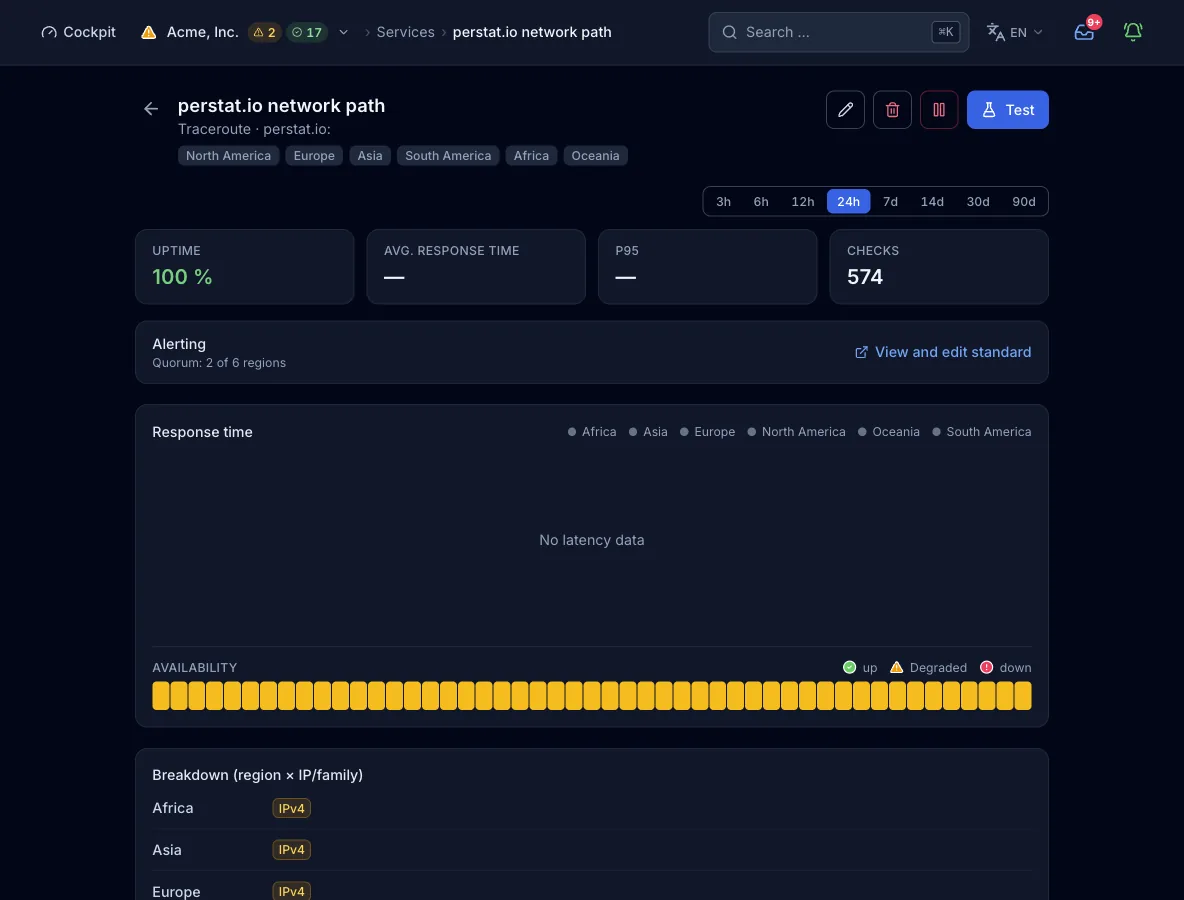Expand the Acme, Inc. organization dropdown
Viewport: 1184px width, 900px height.
coord(344,32)
